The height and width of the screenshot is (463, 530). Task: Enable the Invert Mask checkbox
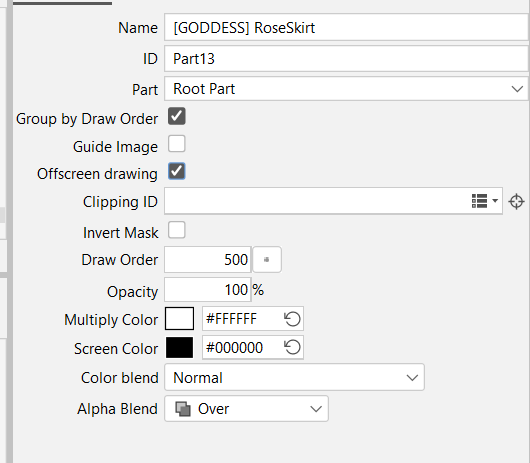pos(176,230)
